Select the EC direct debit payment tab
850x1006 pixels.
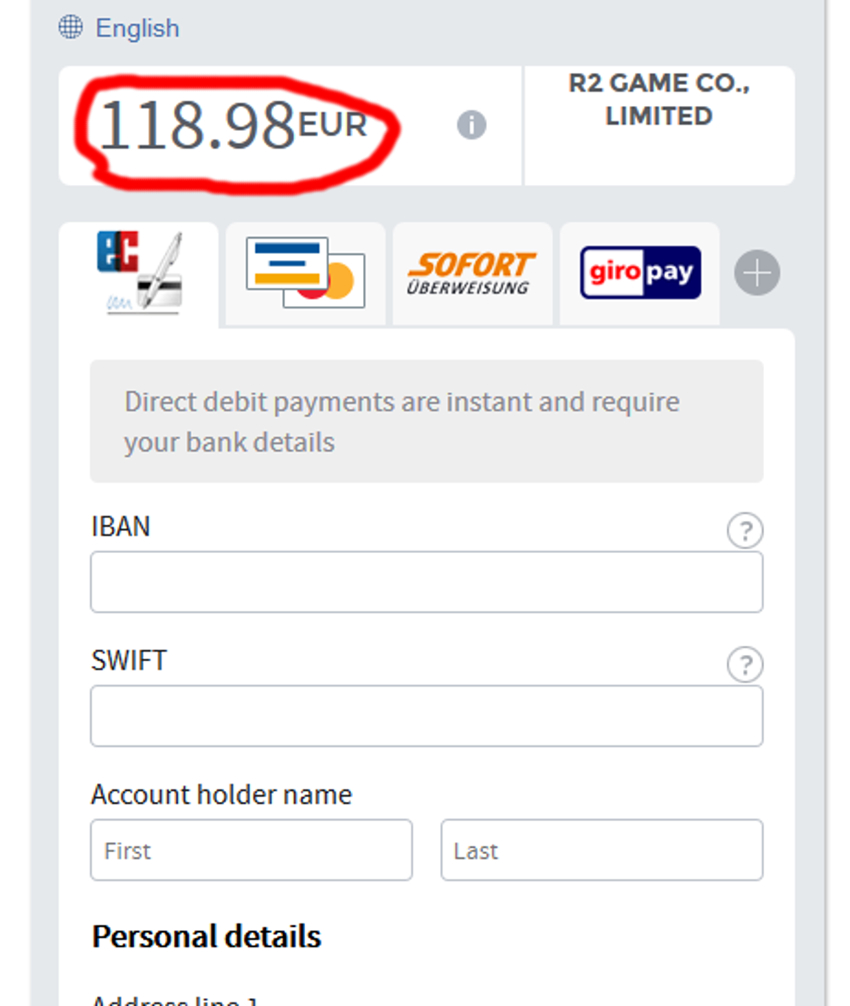tap(139, 273)
